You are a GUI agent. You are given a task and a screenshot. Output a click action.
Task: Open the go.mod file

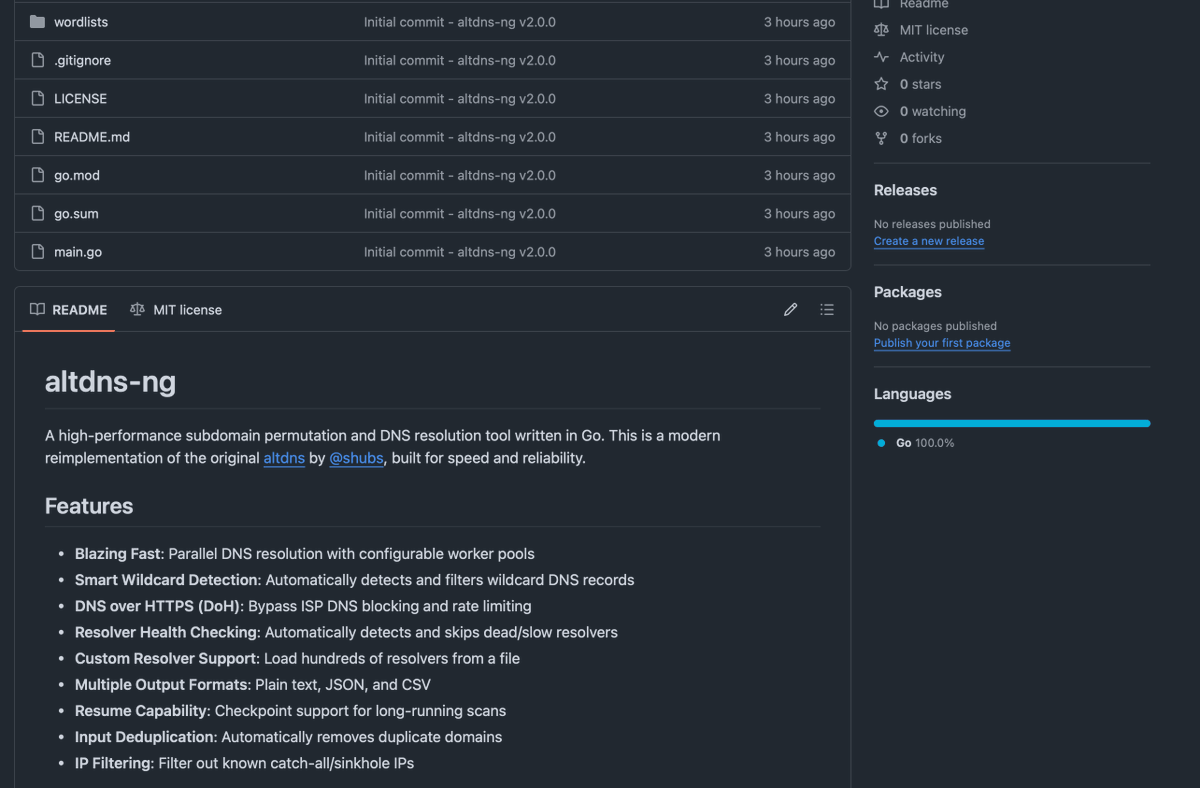[x=77, y=175]
